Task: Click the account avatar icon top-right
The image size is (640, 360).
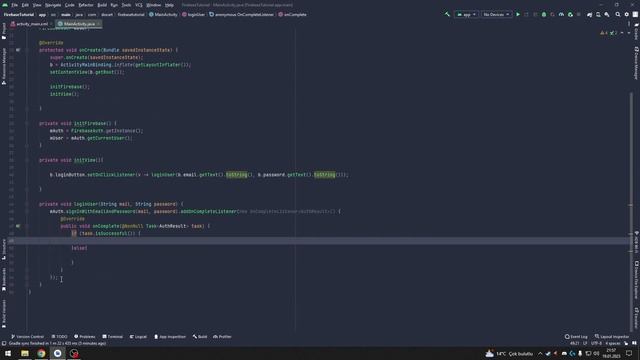Action: click(x=635, y=14)
